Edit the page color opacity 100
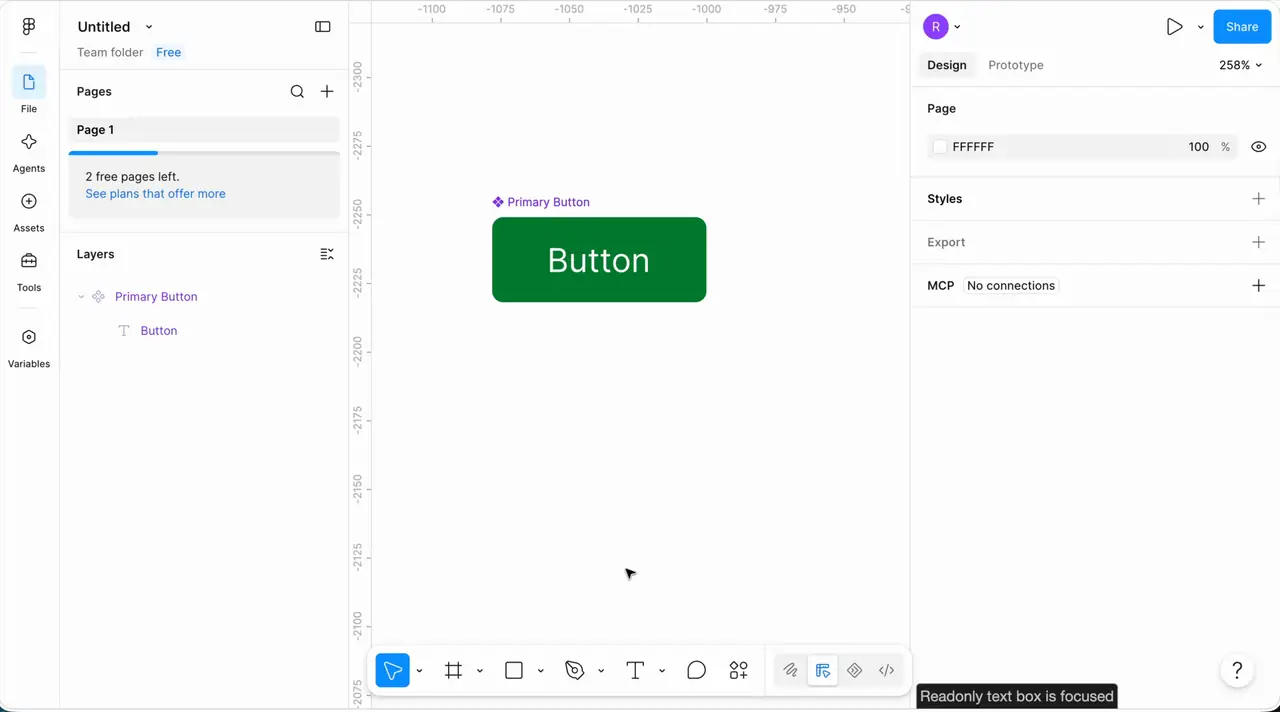Image resolution: width=1280 pixels, height=712 pixels. coord(1198,147)
